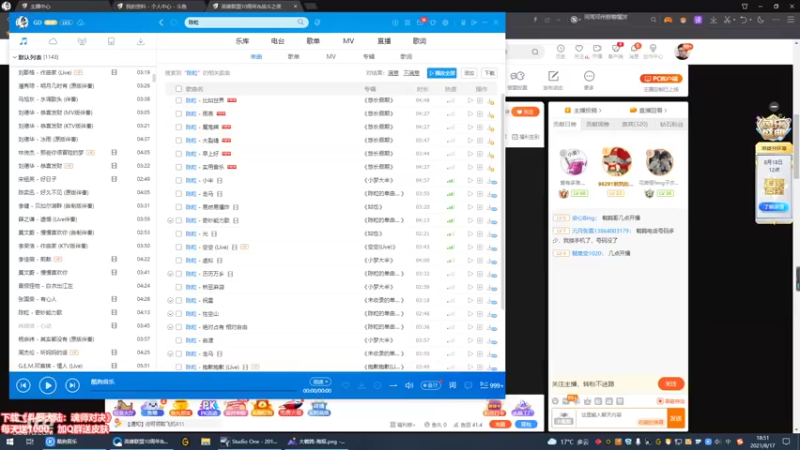
Task: Skip to next track
Action: click(72, 385)
